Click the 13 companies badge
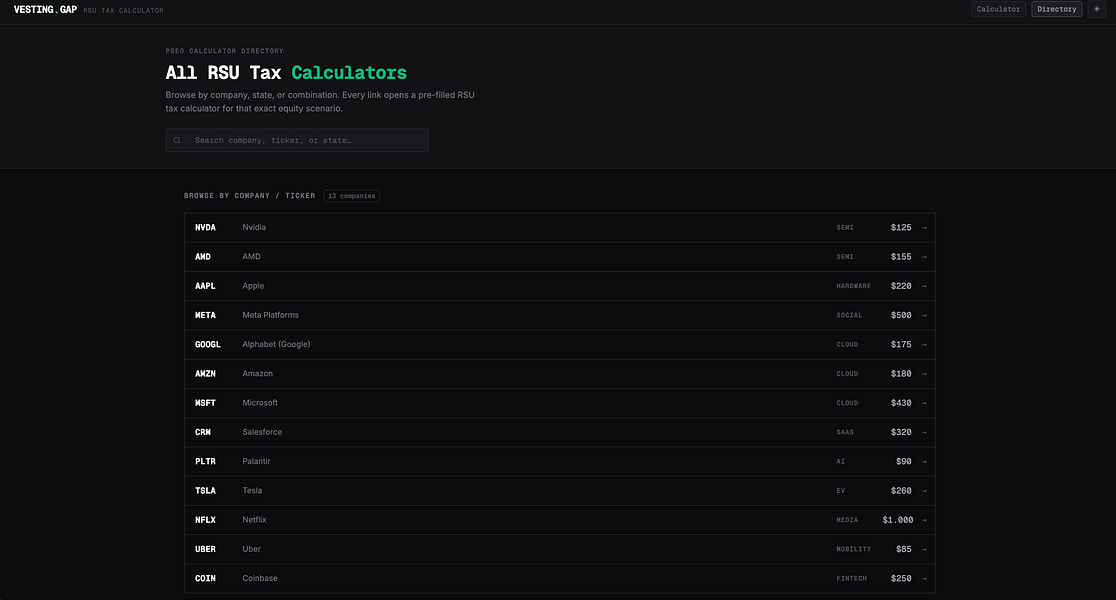This screenshot has height=600, width=1116. point(352,196)
